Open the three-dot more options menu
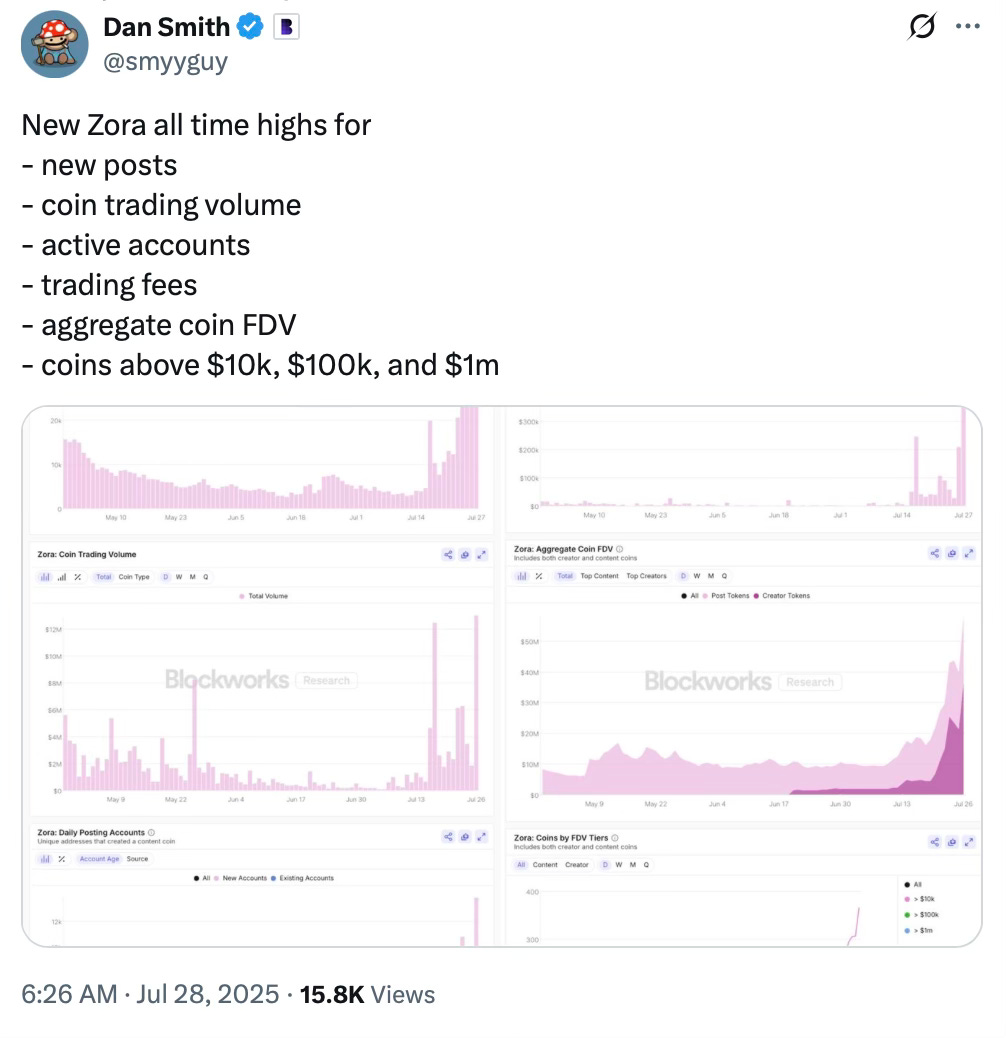 click(x=967, y=26)
